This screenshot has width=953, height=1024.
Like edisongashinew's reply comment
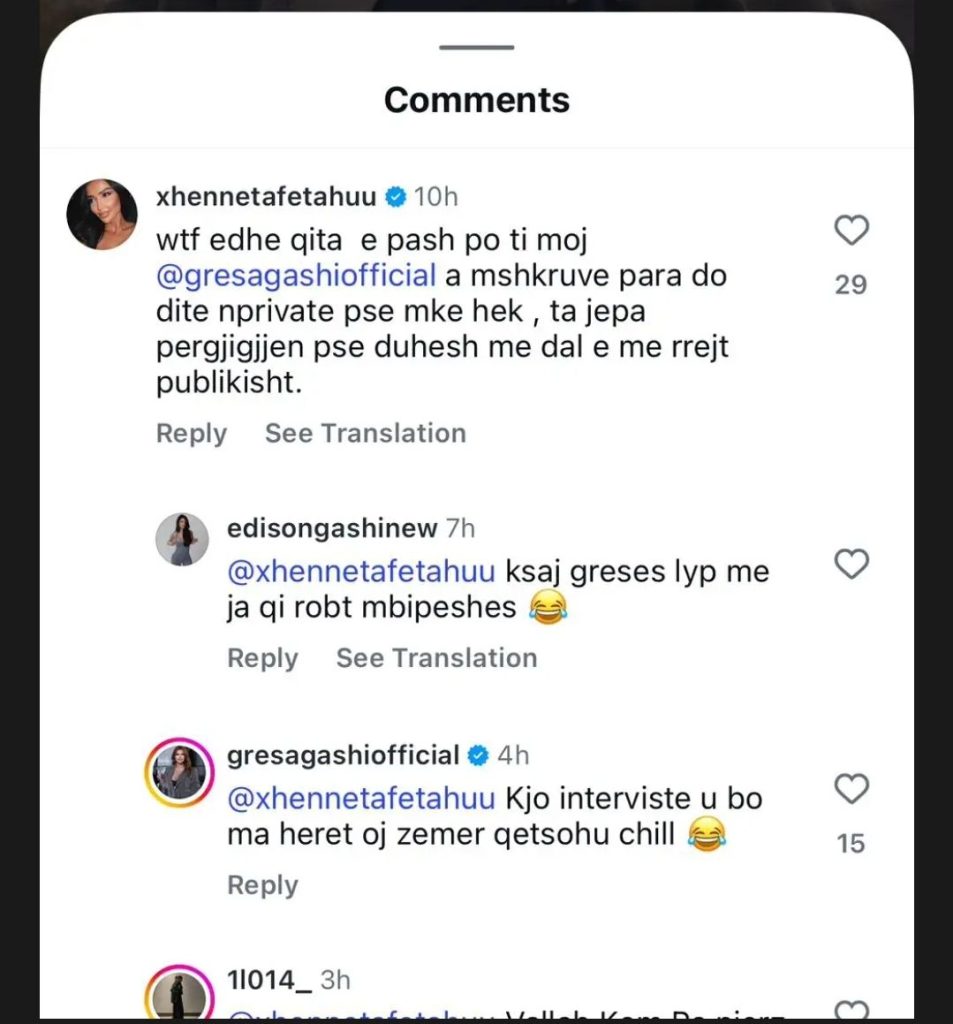(x=851, y=565)
